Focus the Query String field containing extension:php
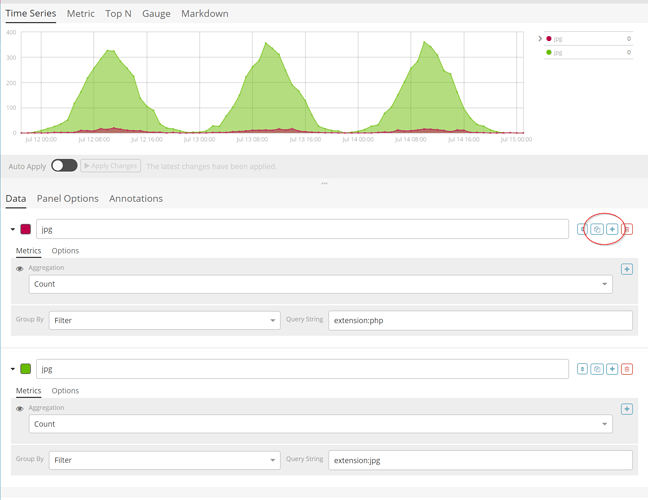 pos(480,321)
